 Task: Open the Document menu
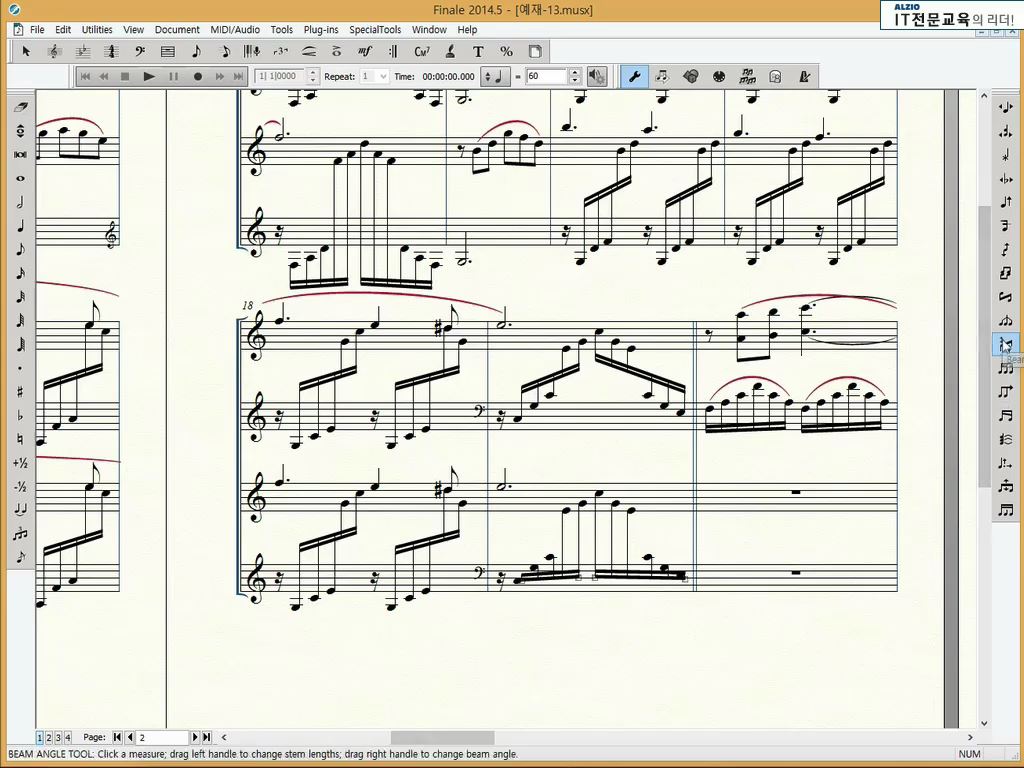[177, 29]
